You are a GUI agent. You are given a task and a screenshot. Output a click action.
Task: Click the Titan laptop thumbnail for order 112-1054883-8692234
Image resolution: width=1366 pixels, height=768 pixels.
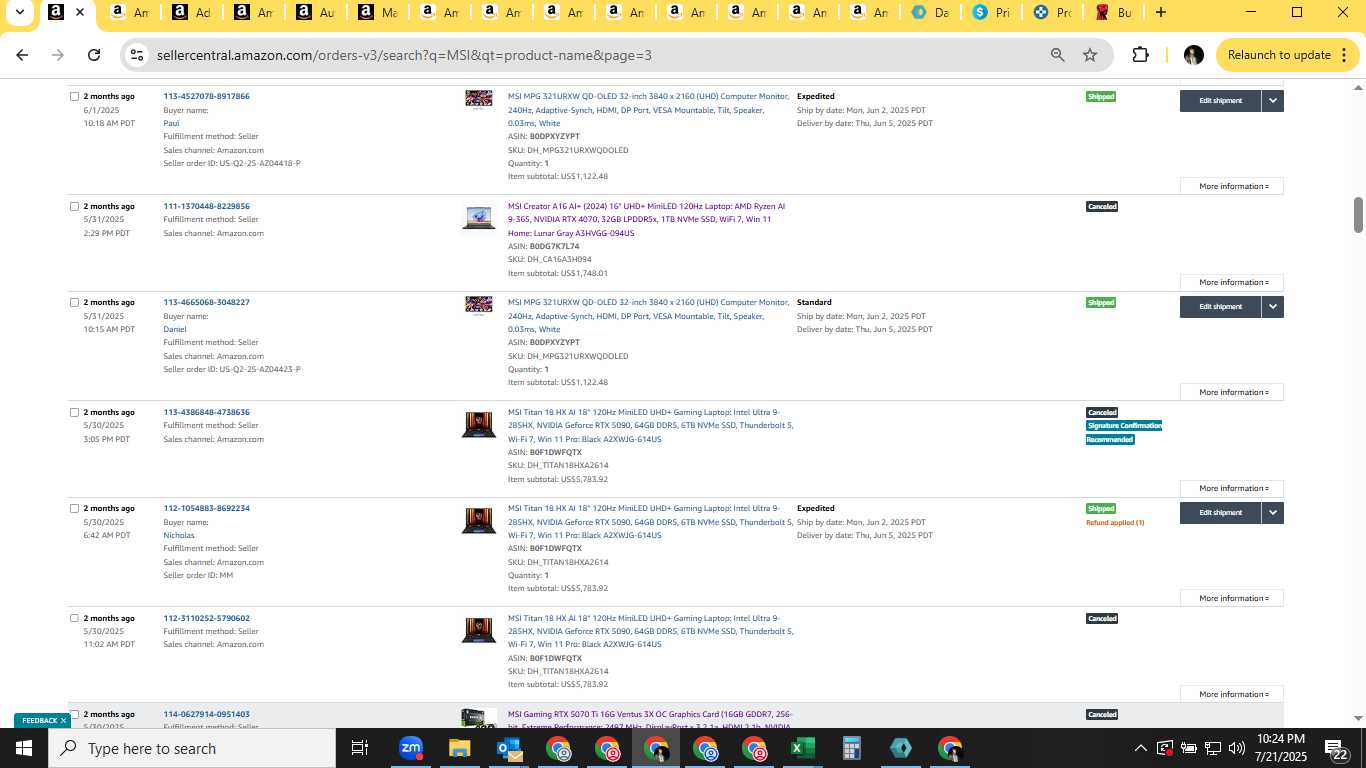click(x=479, y=521)
